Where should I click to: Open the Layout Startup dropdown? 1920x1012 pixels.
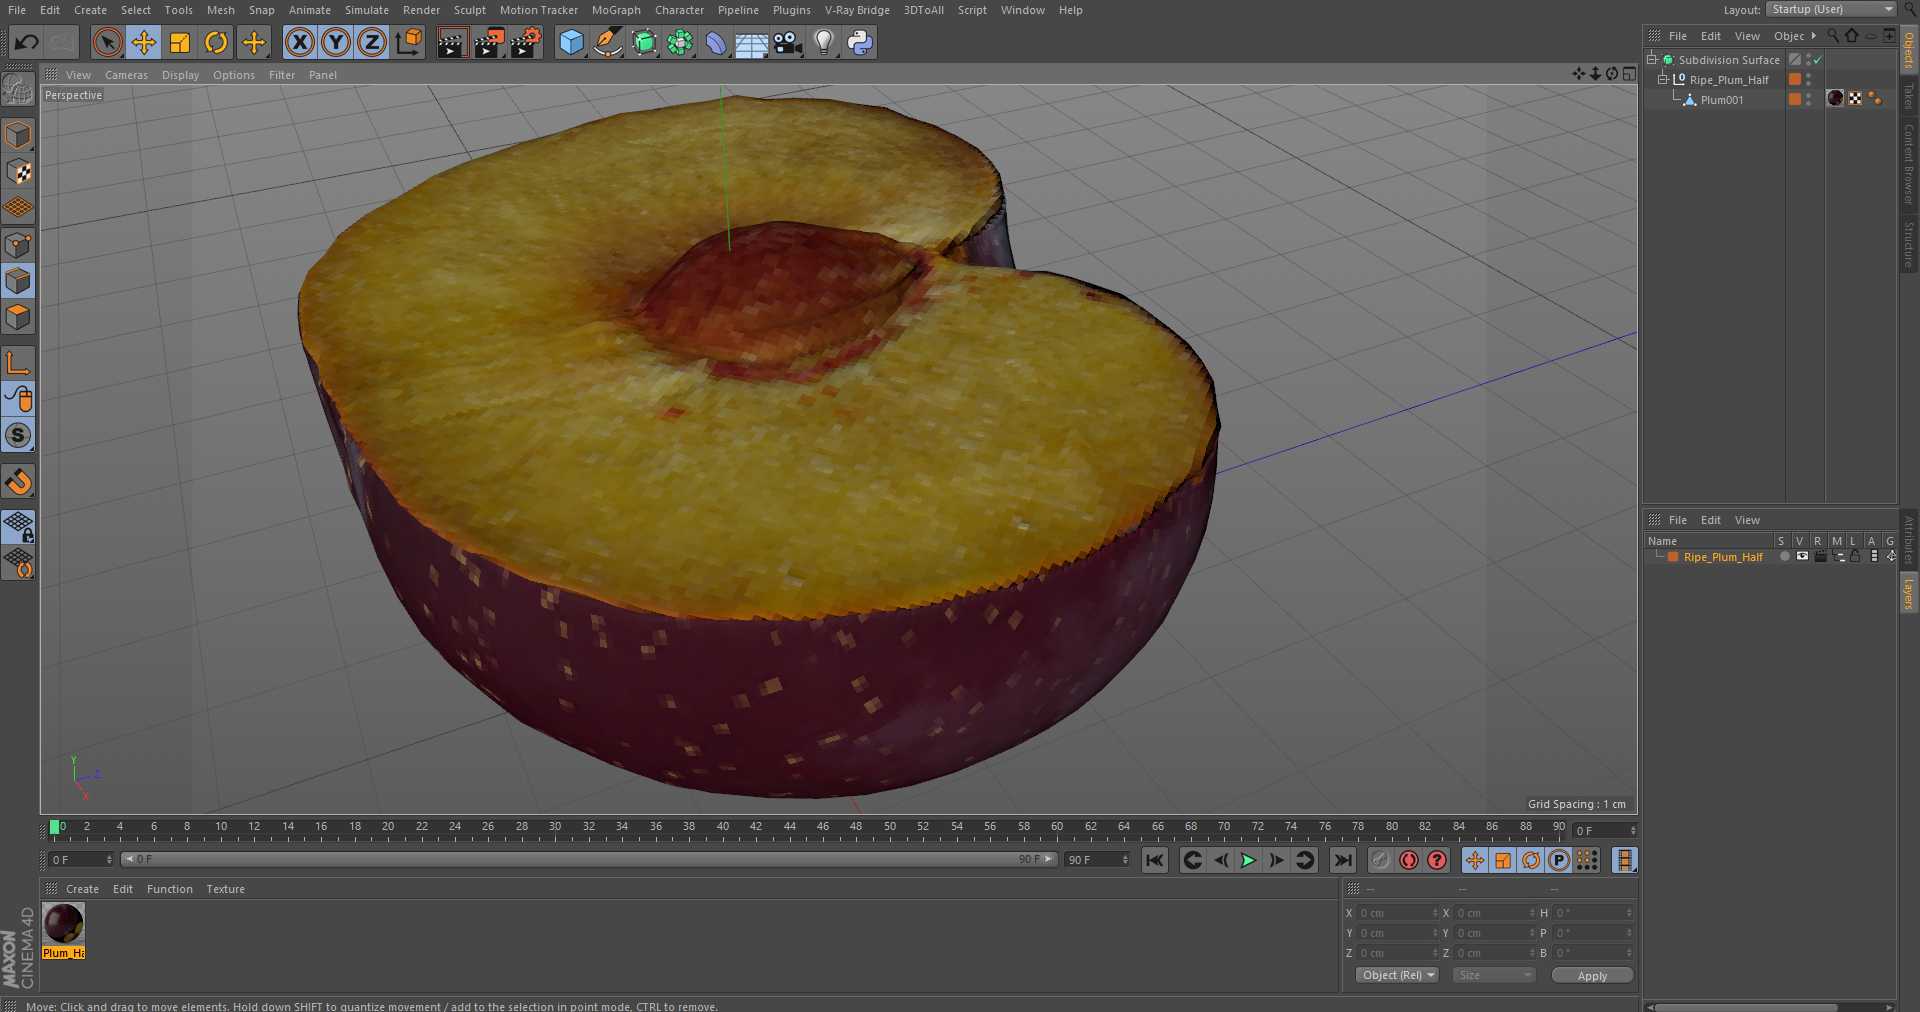pyautogui.click(x=1830, y=9)
